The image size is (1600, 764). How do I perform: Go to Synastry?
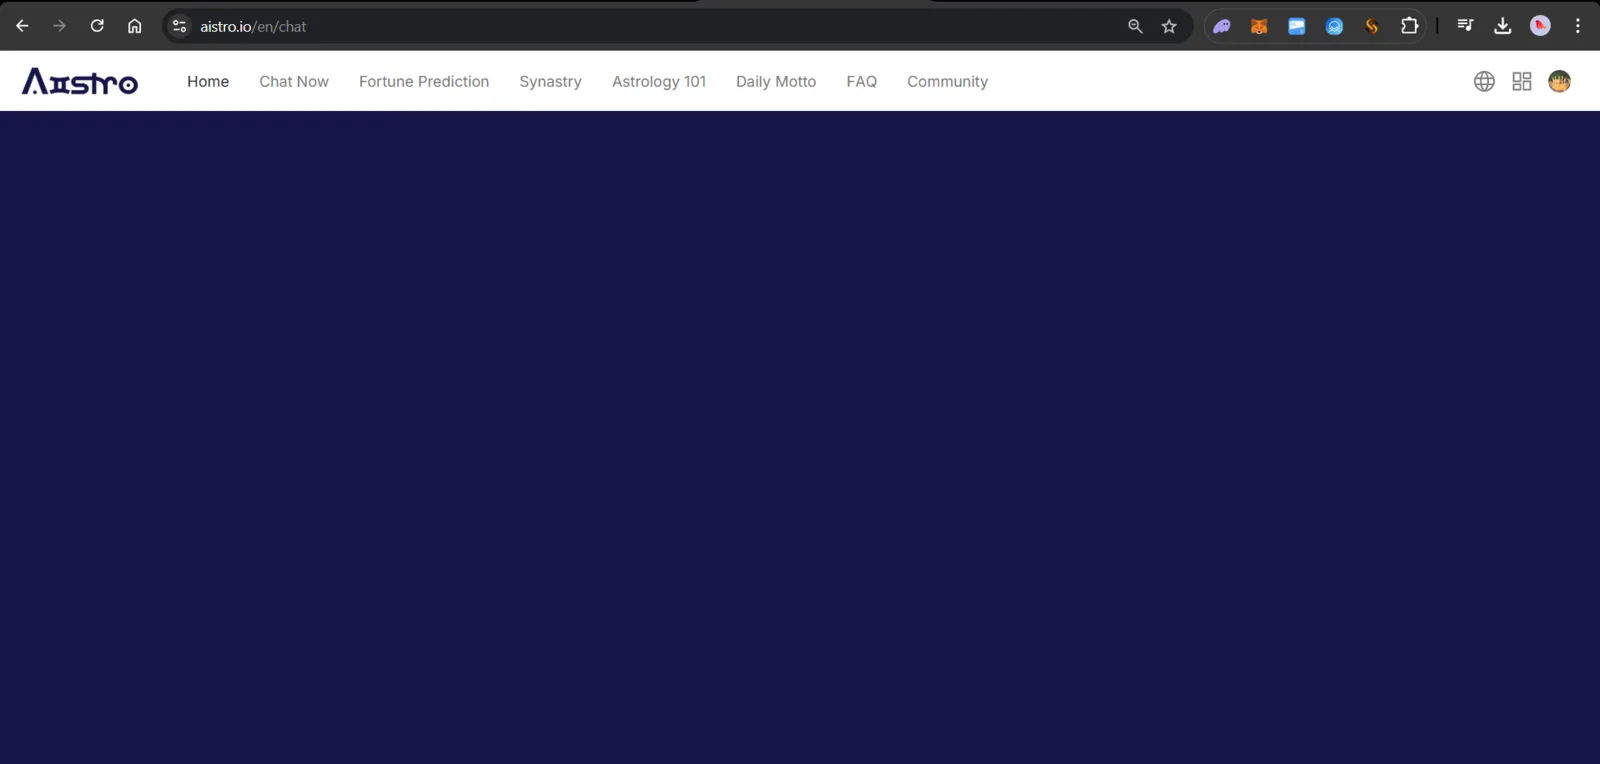coord(550,81)
